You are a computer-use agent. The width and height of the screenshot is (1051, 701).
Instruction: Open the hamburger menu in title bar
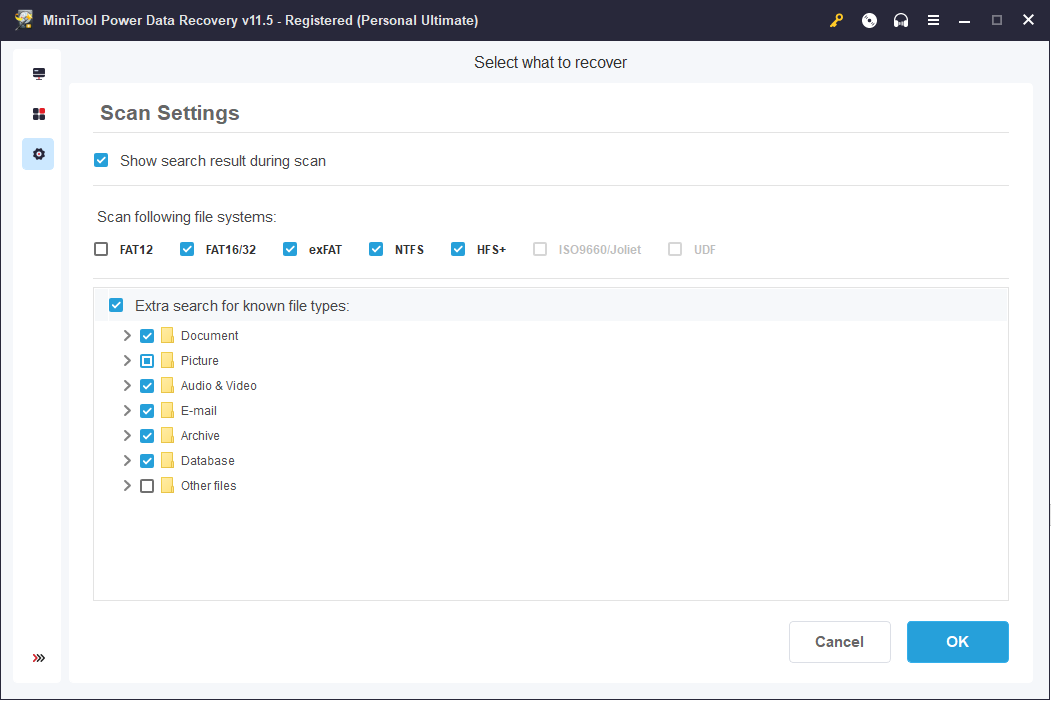(x=933, y=21)
